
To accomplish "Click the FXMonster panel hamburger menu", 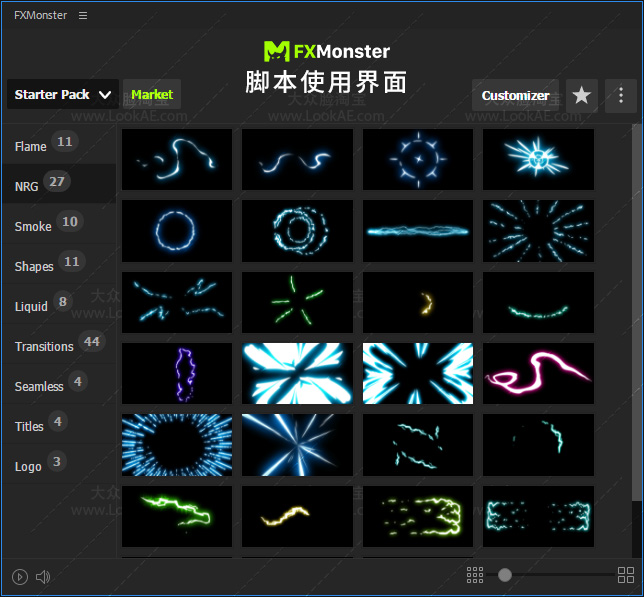I will (83, 15).
